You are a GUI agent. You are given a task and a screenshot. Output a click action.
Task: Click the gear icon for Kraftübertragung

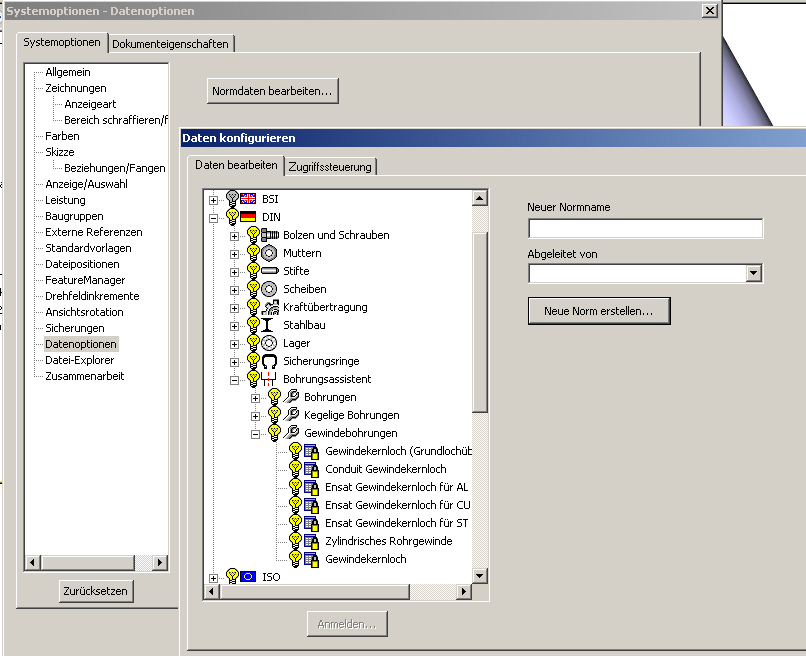click(270, 307)
